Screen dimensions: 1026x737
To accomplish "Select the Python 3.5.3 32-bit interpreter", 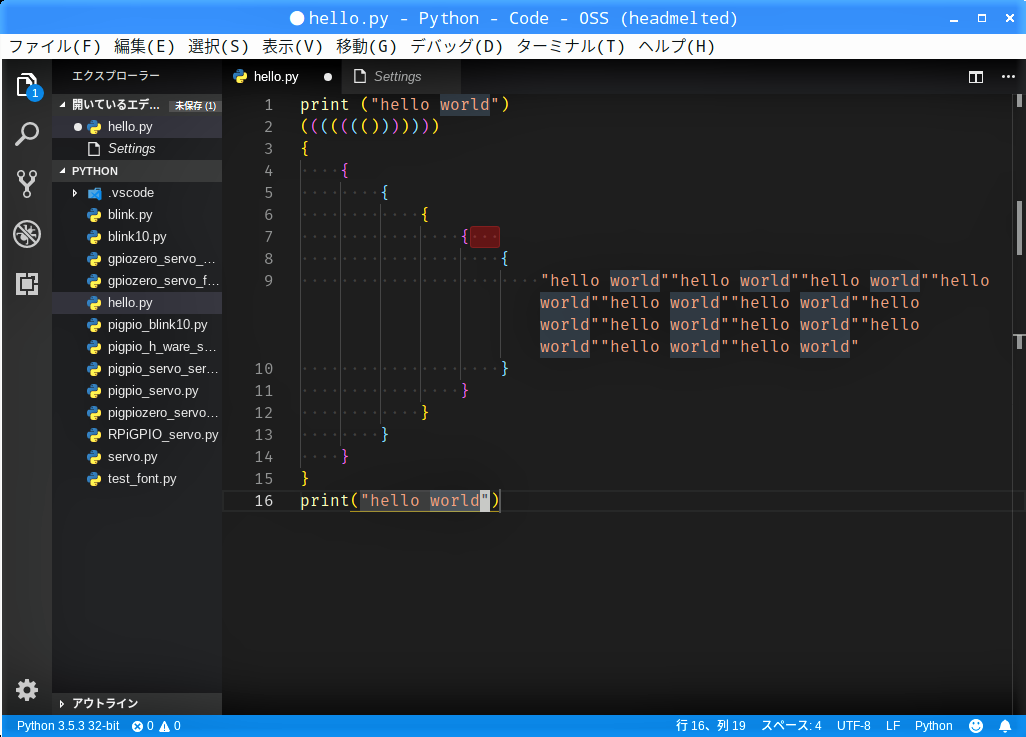I will (68, 726).
